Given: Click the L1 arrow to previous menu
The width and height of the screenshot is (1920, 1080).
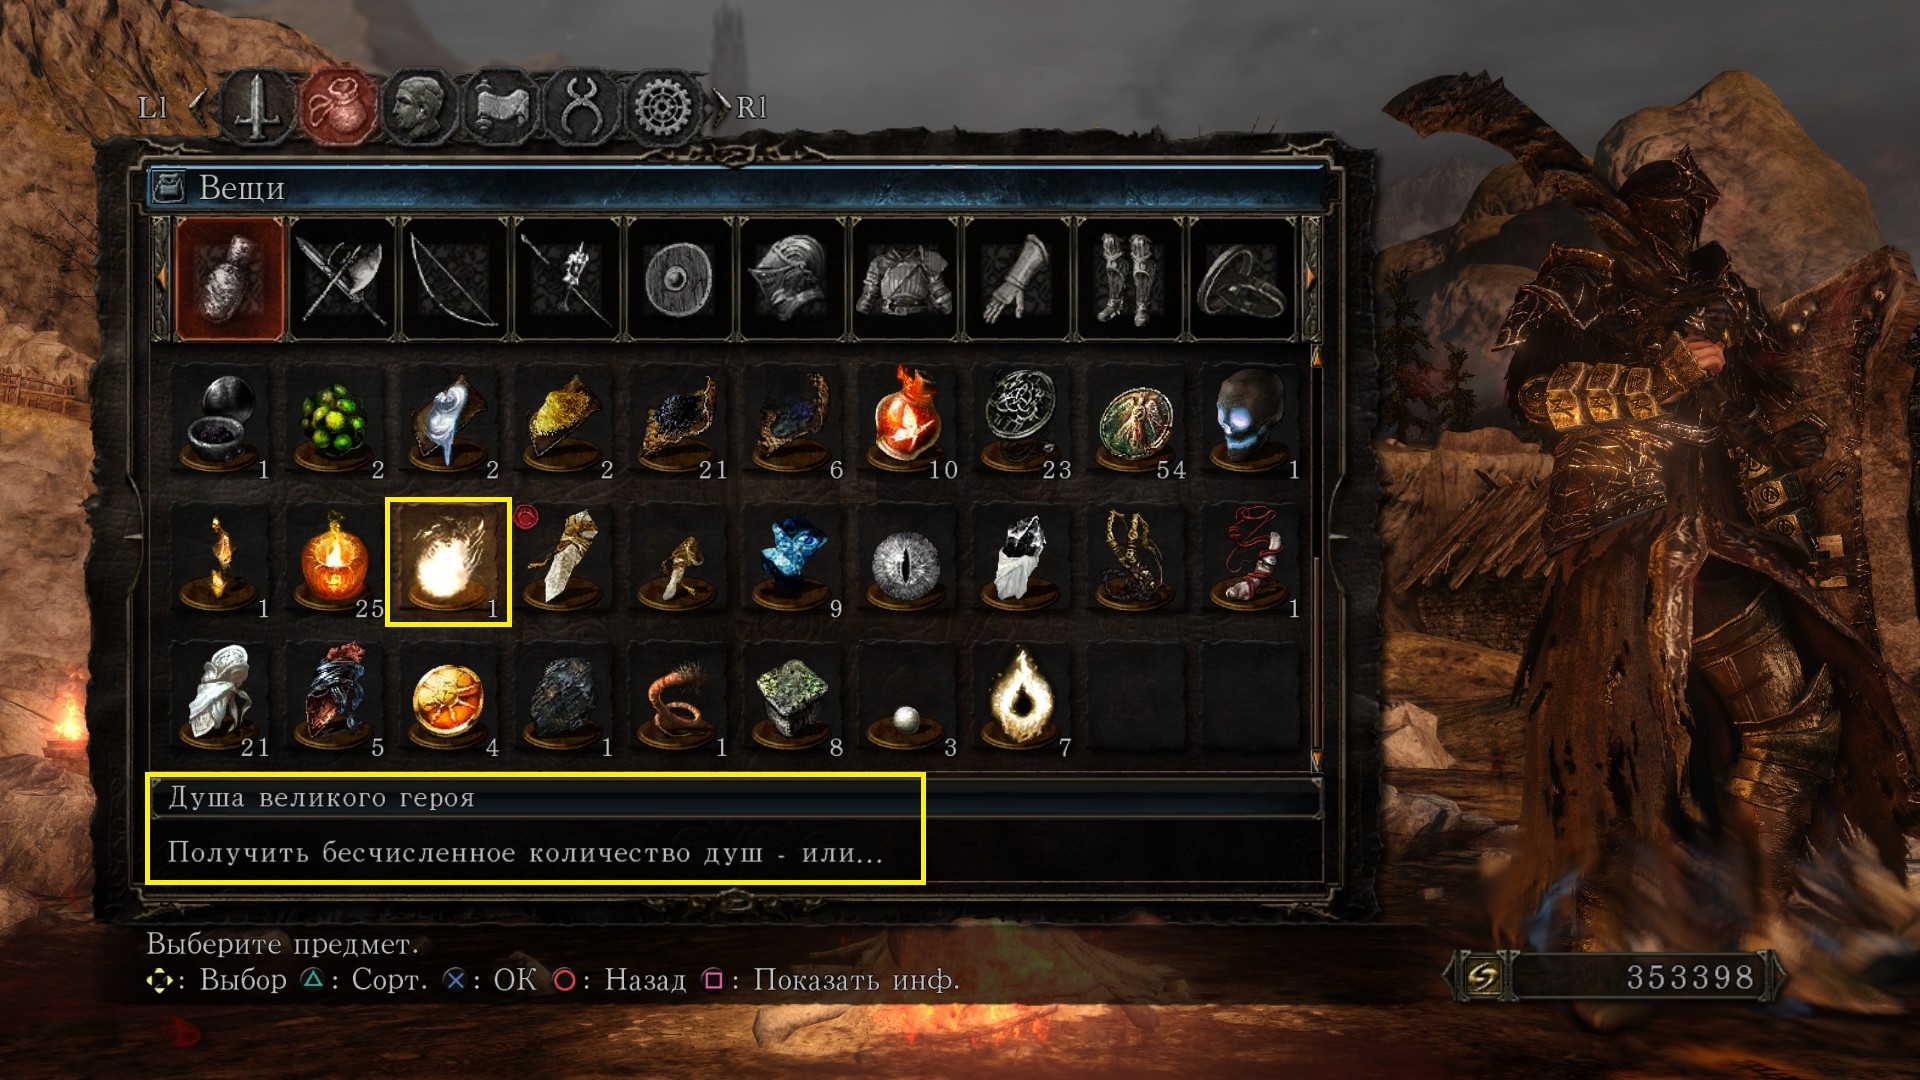Looking at the screenshot, I should click(199, 107).
